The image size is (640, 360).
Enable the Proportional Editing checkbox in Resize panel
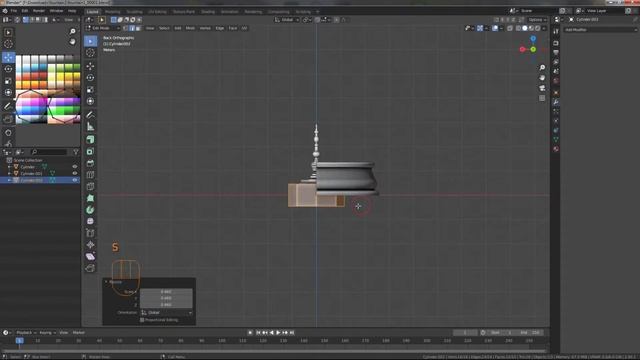[x=142, y=320]
